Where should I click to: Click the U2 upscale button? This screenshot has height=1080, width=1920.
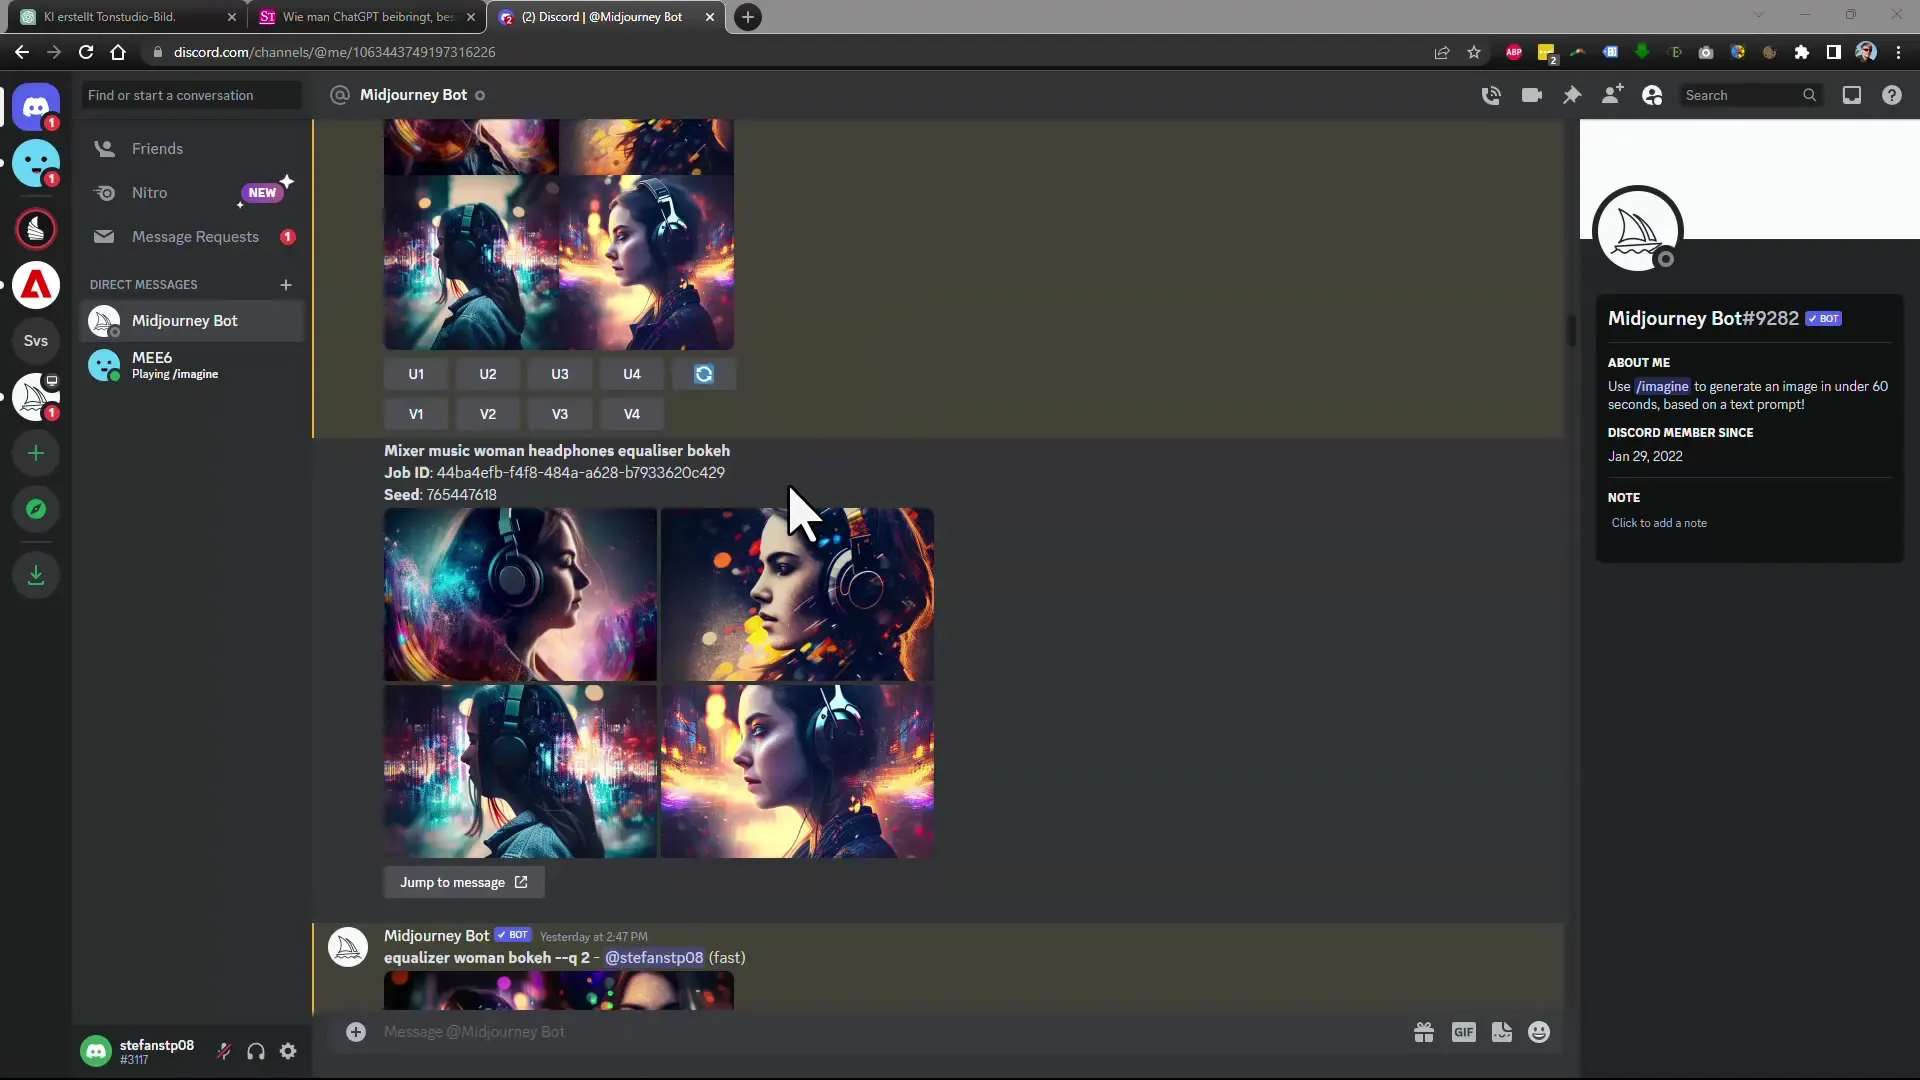pos(487,373)
